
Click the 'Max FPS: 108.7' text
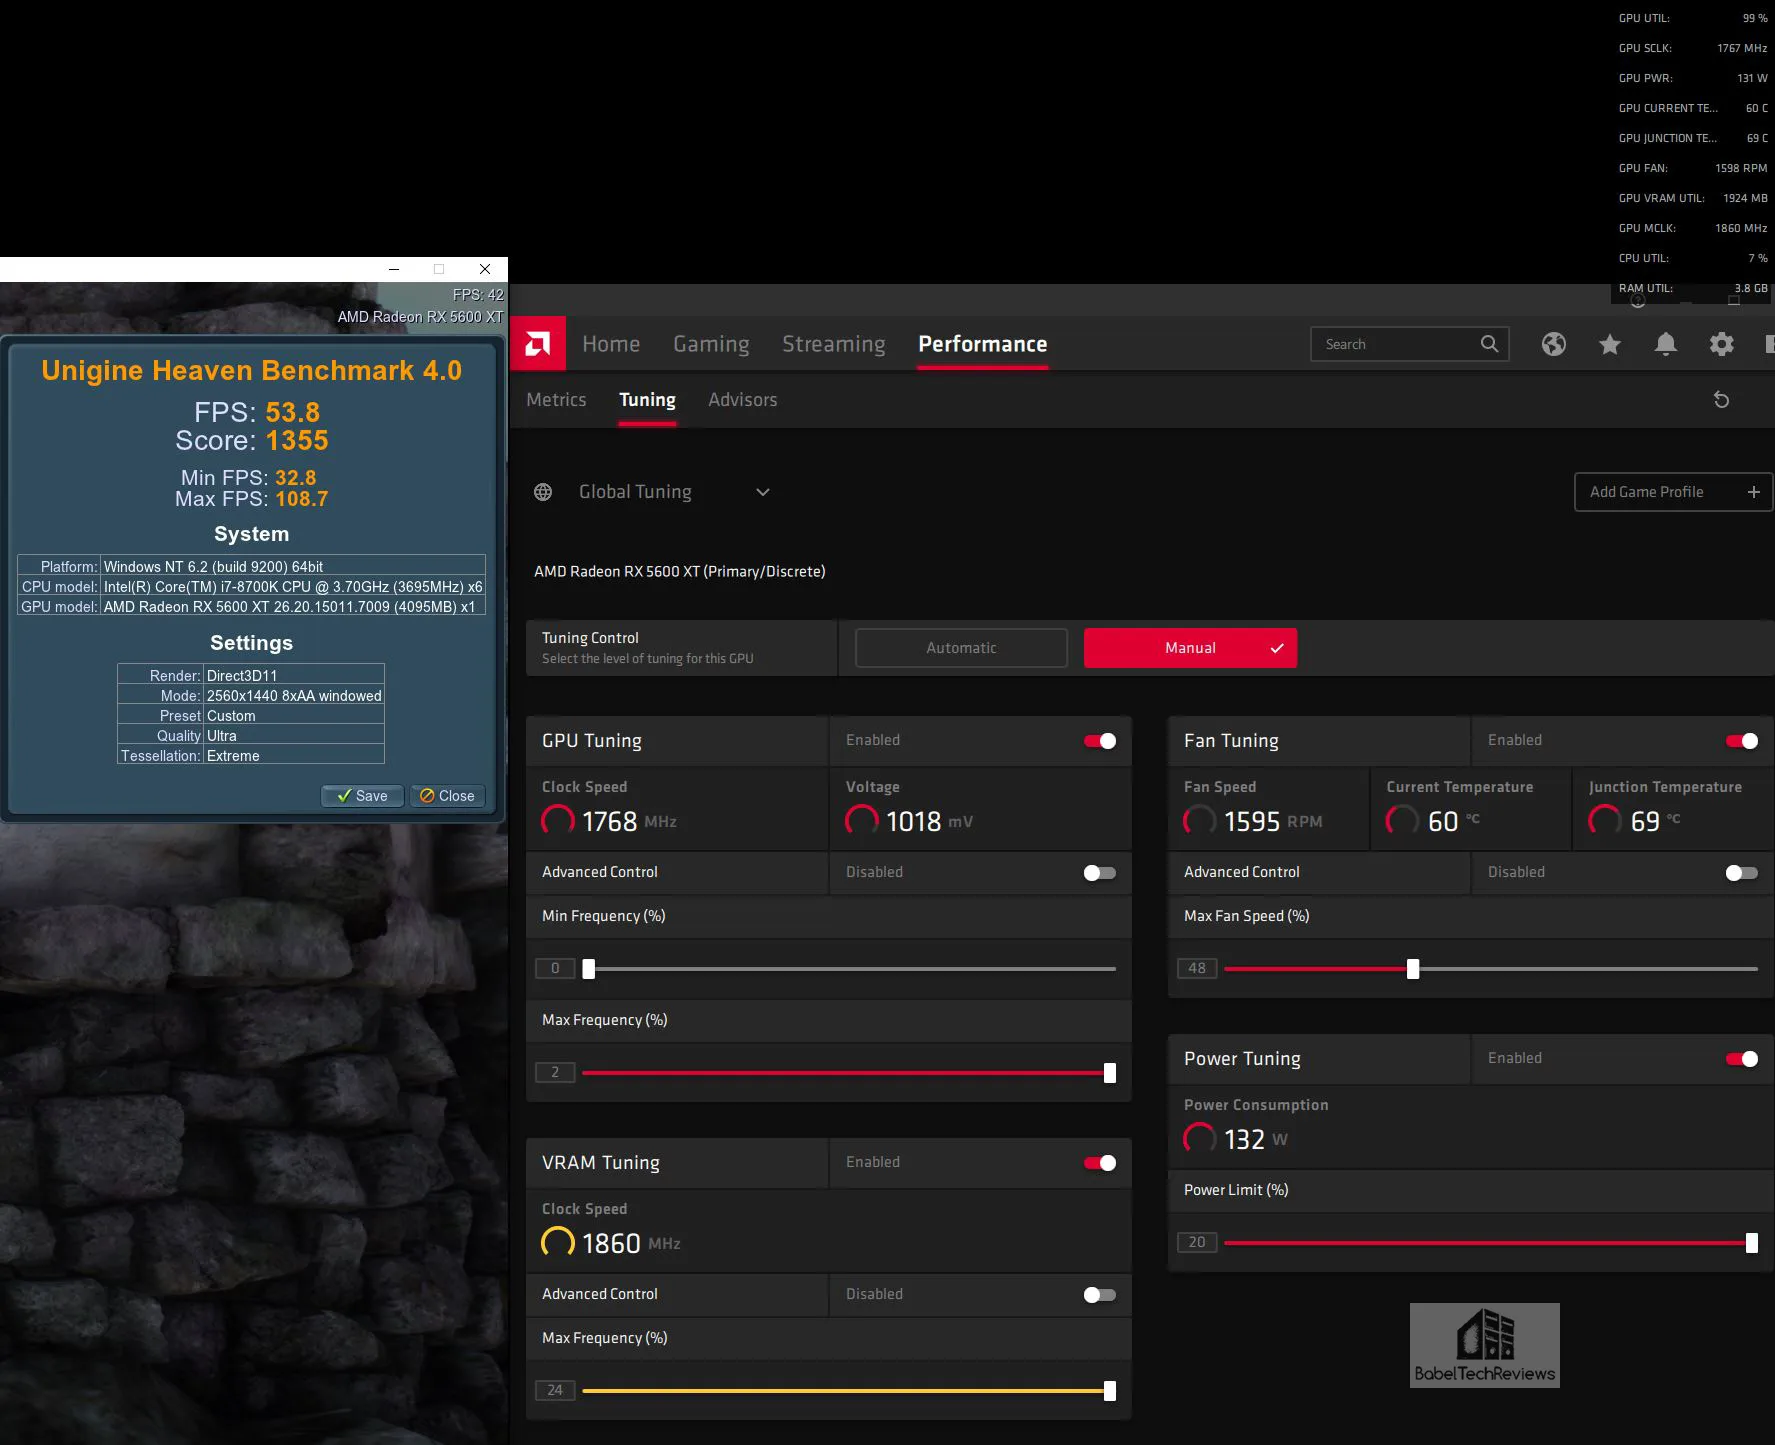(x=252, y=499)
